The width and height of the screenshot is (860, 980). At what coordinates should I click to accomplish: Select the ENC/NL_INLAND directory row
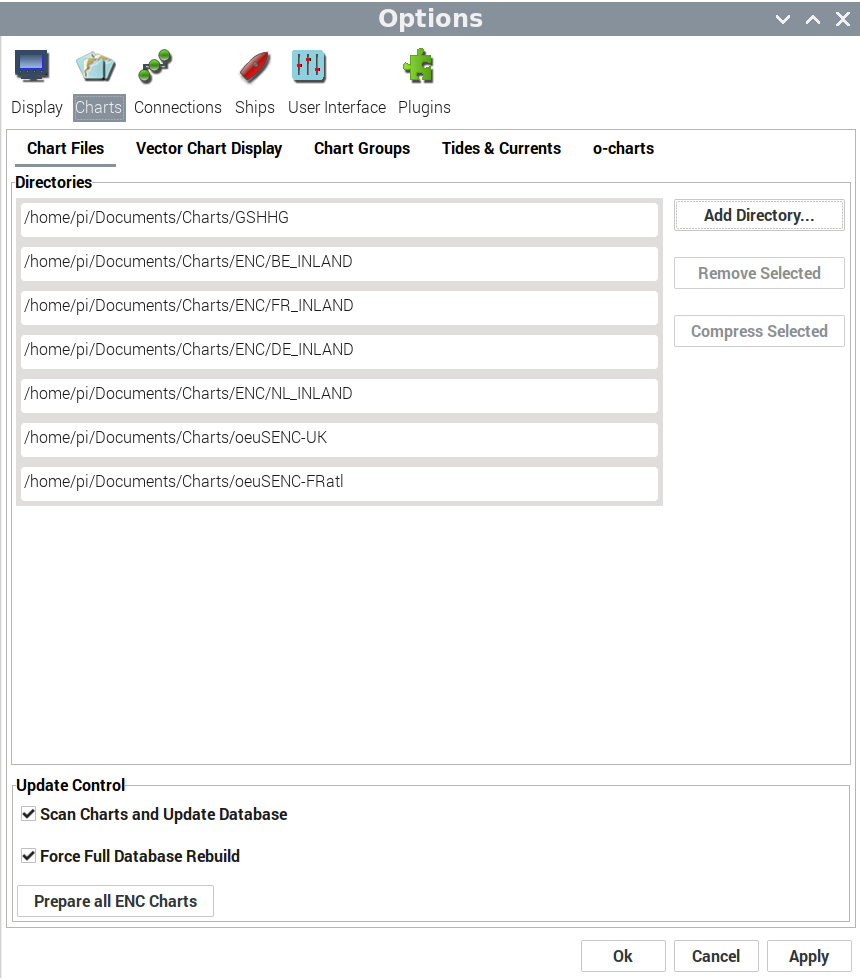339,394
